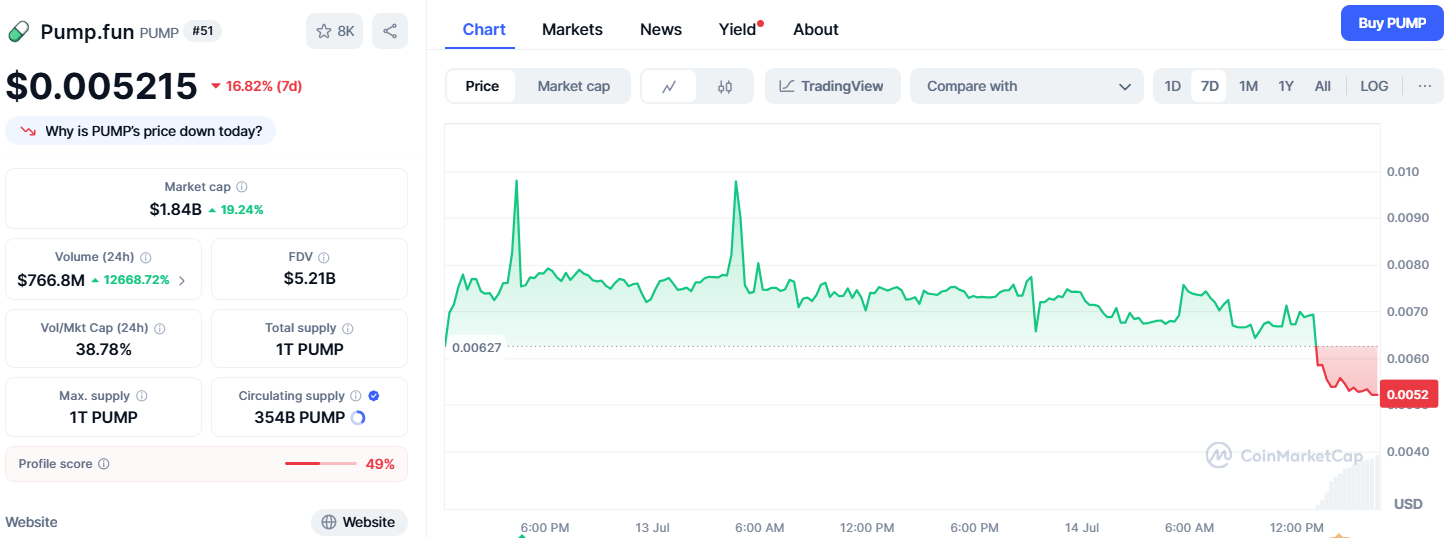Open the Markets tab
This screenshot has height=538, width=1446.
572,29
